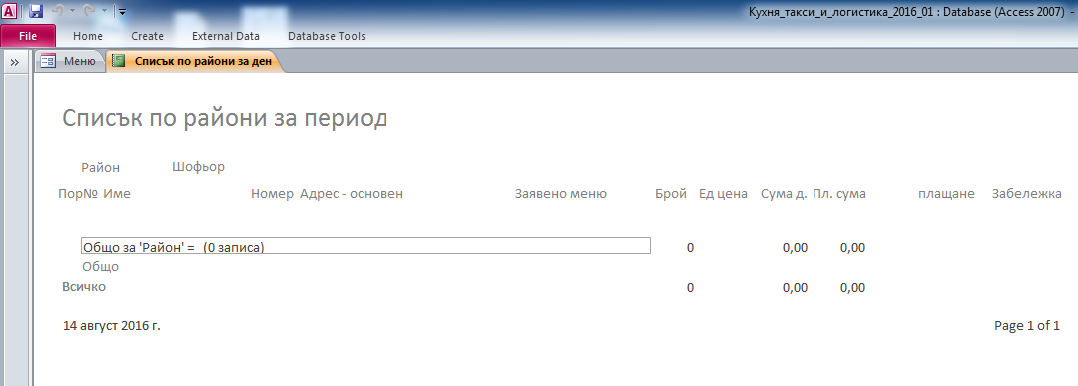This screenshot has height=386, width=1078.
Task: Click the date 14 август 2016 г.
Action: (112, 325)
